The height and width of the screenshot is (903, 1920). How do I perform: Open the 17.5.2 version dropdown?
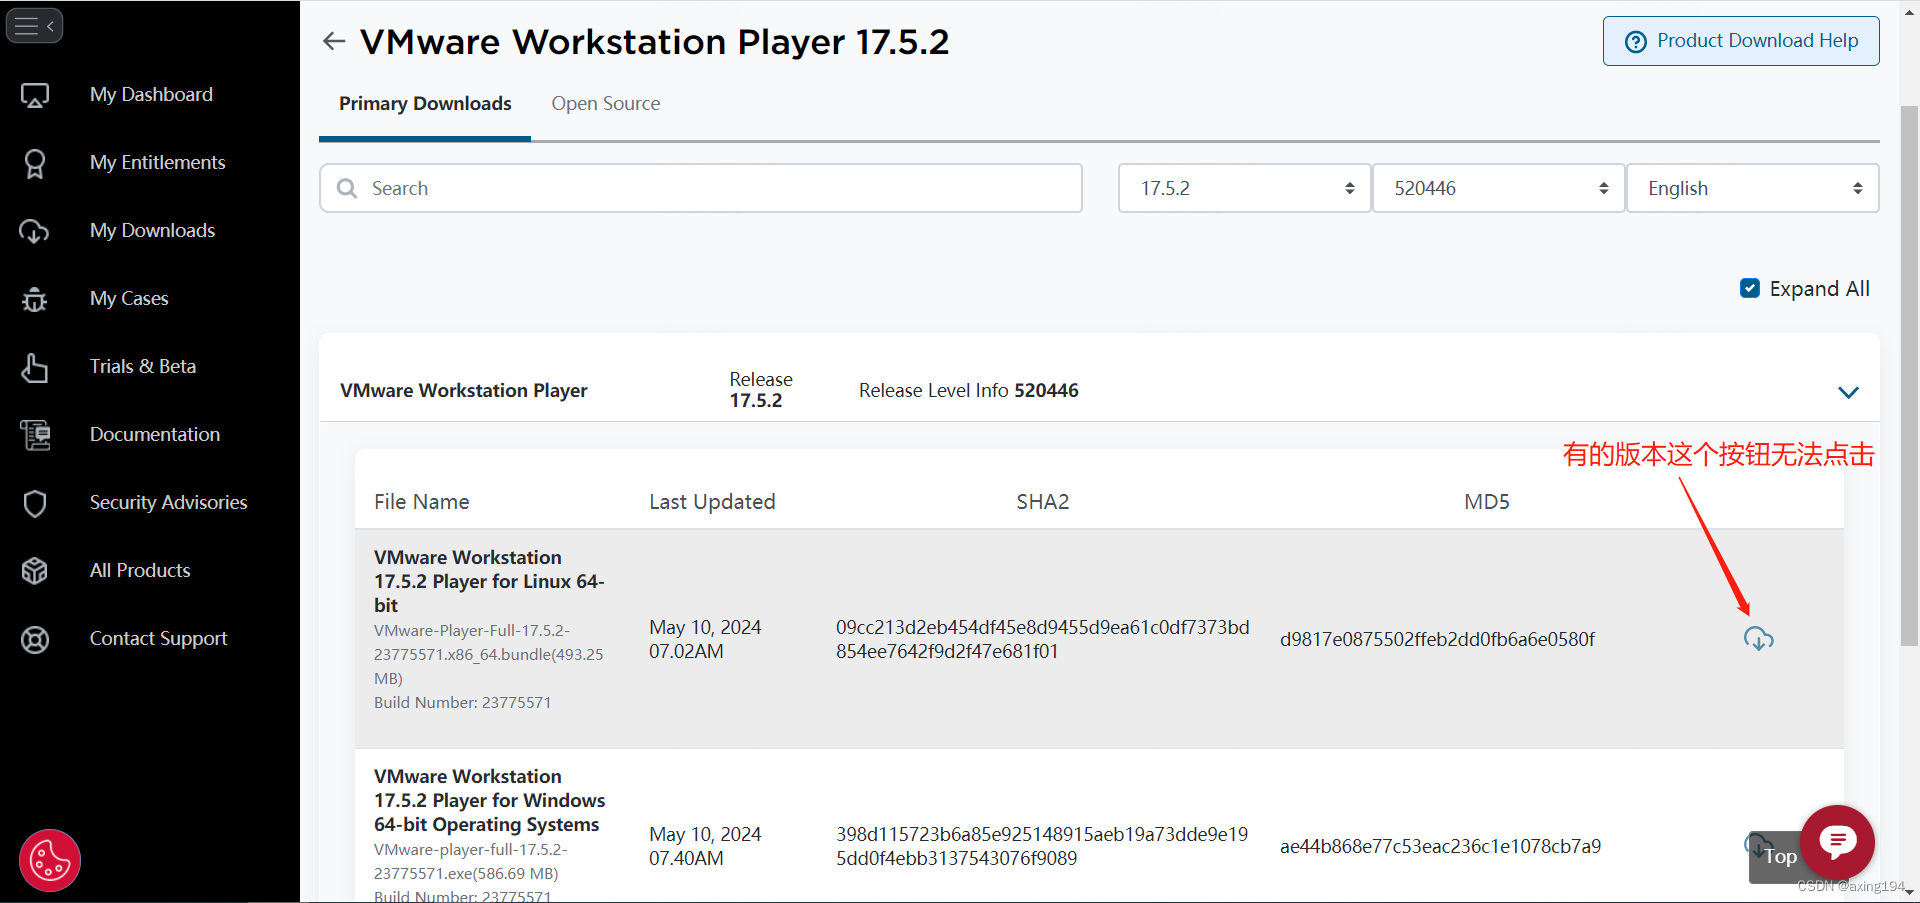(1244, 188)
